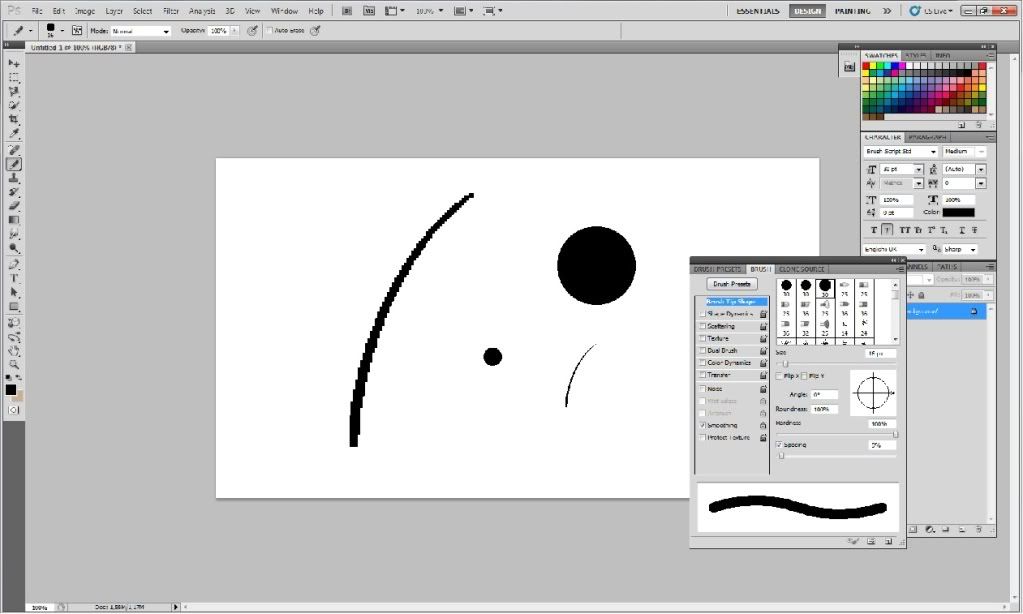This screenshot has width=1023, height=614.
Task: Enable Transfer checkbox
Action: tap(703, 375)
